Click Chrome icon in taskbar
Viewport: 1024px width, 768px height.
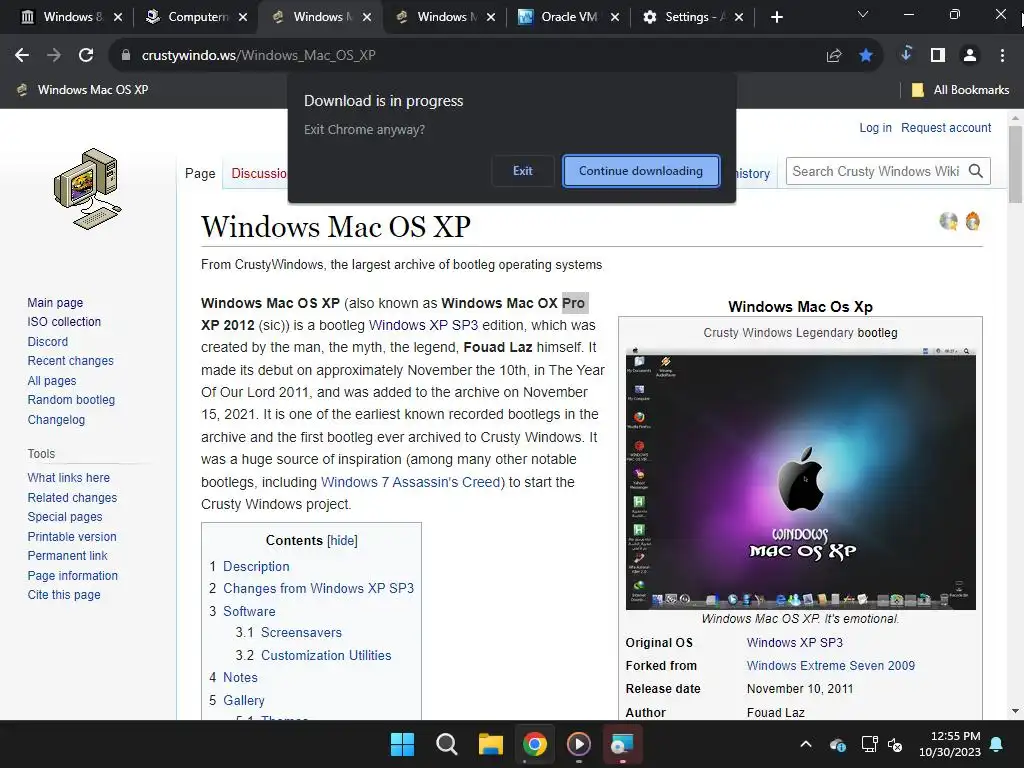(534, 744)
